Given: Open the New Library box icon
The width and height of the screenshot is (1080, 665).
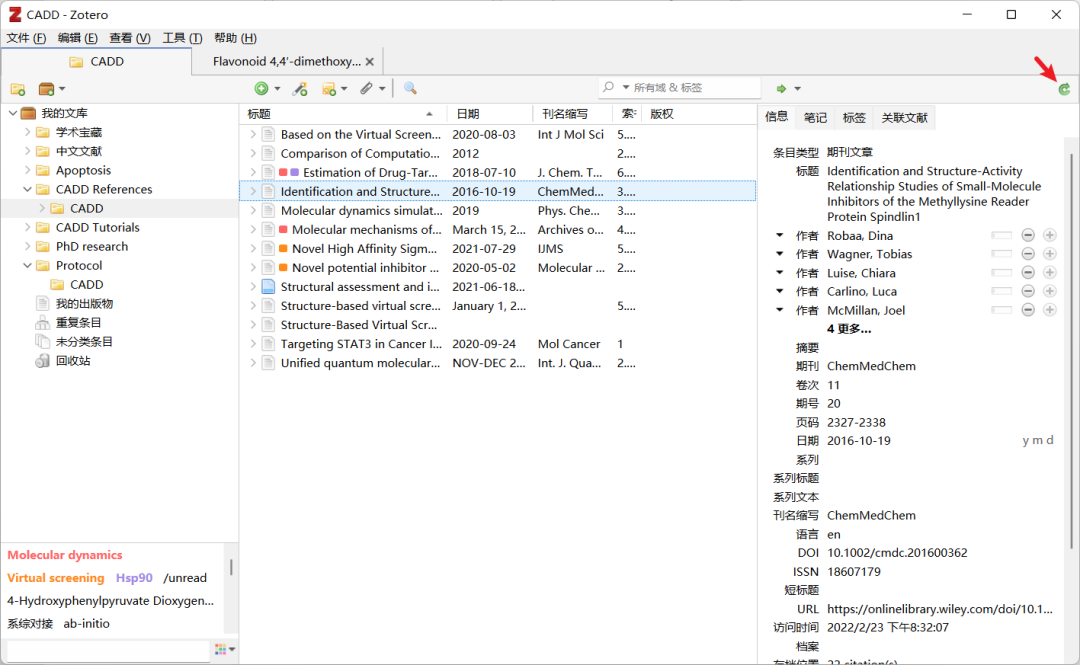Looking at the screenshot, I should tap(46, 89).
